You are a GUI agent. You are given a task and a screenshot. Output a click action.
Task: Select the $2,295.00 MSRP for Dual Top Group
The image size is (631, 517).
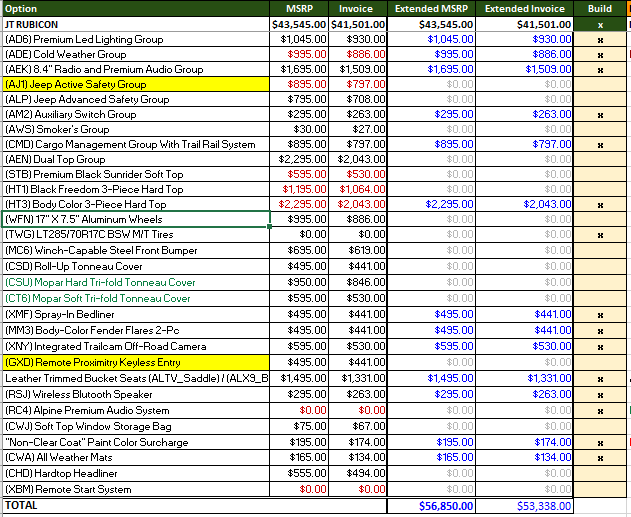point(299,159)
